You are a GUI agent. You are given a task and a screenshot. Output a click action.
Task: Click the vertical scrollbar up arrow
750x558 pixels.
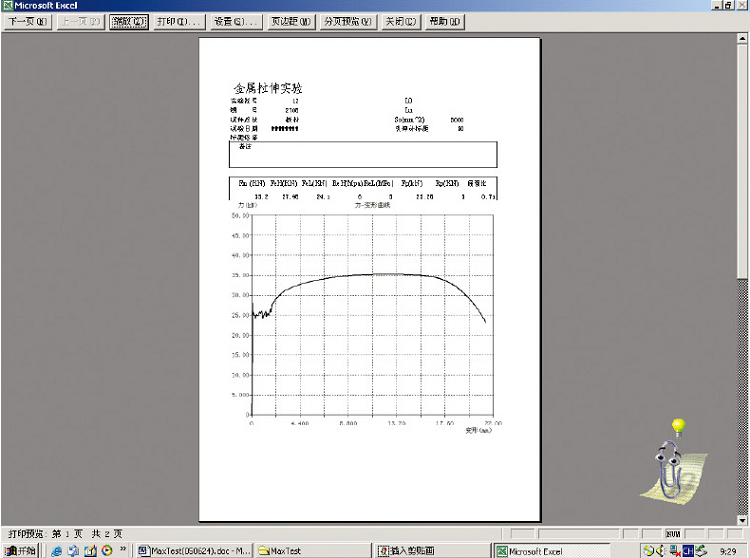[742, 38]
